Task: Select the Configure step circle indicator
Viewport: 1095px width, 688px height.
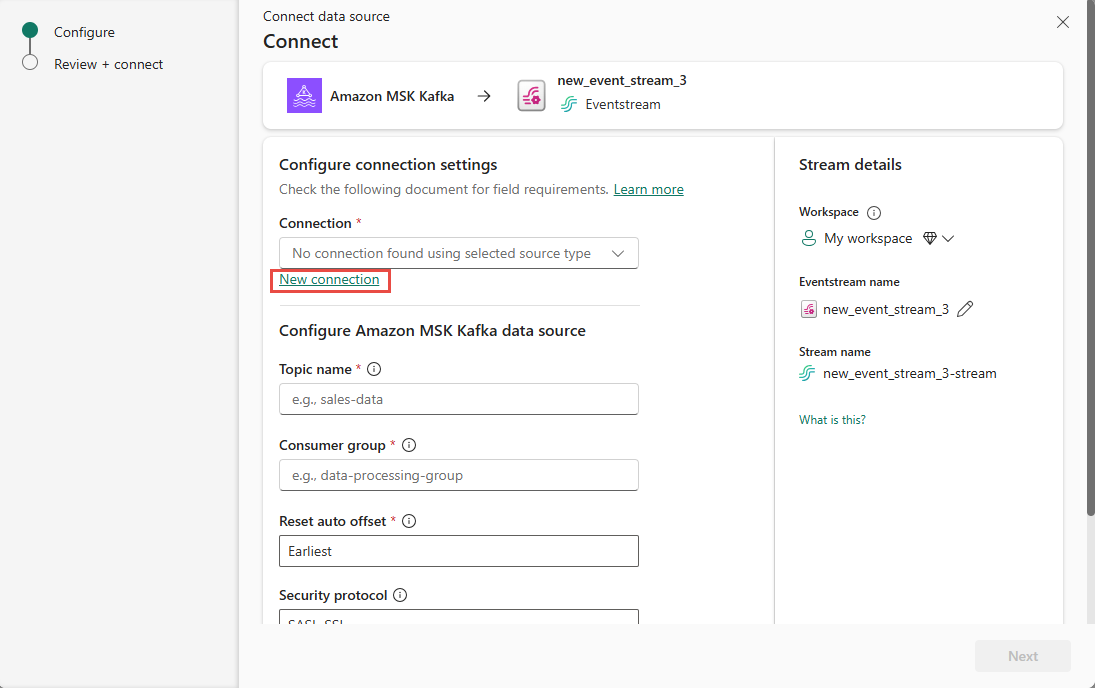Action: point(30,30)
